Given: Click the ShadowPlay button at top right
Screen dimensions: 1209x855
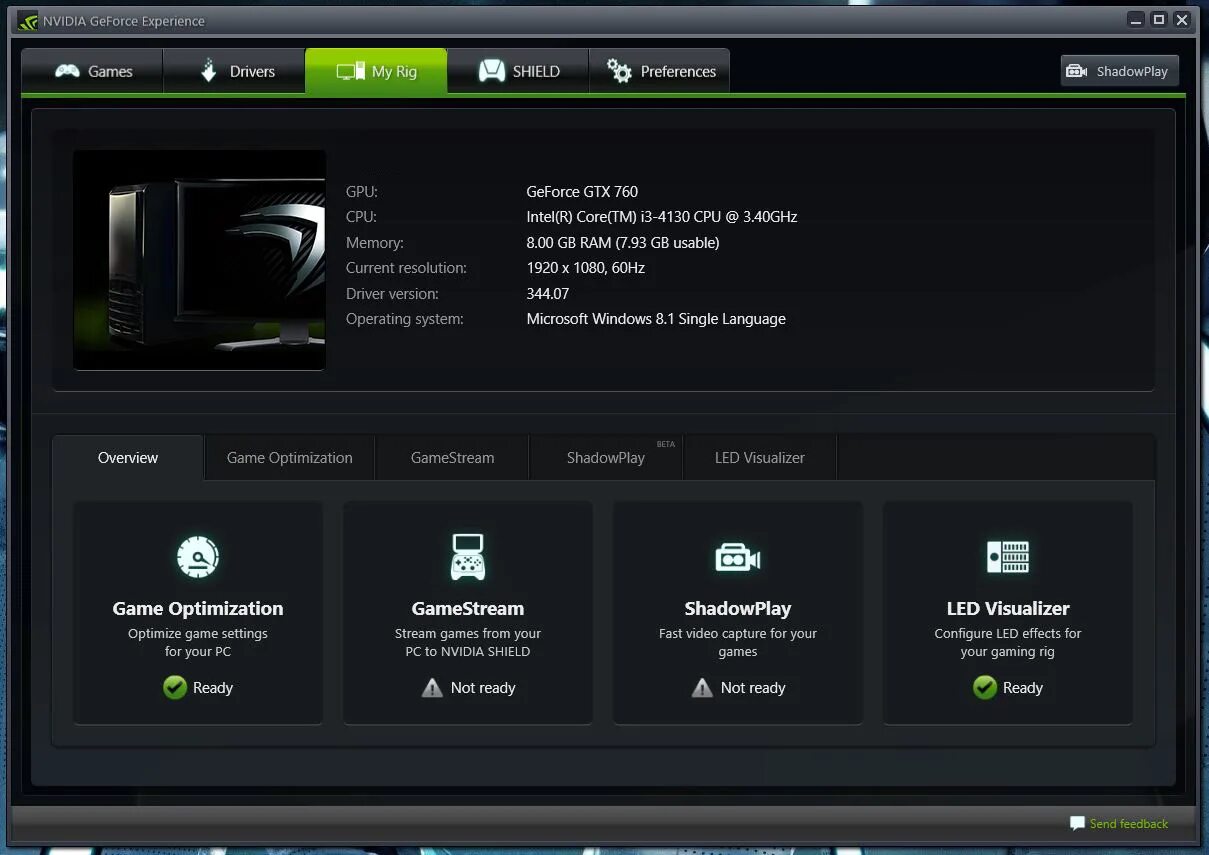Looking at the screenshot, I should click(x=1120, y=71).
